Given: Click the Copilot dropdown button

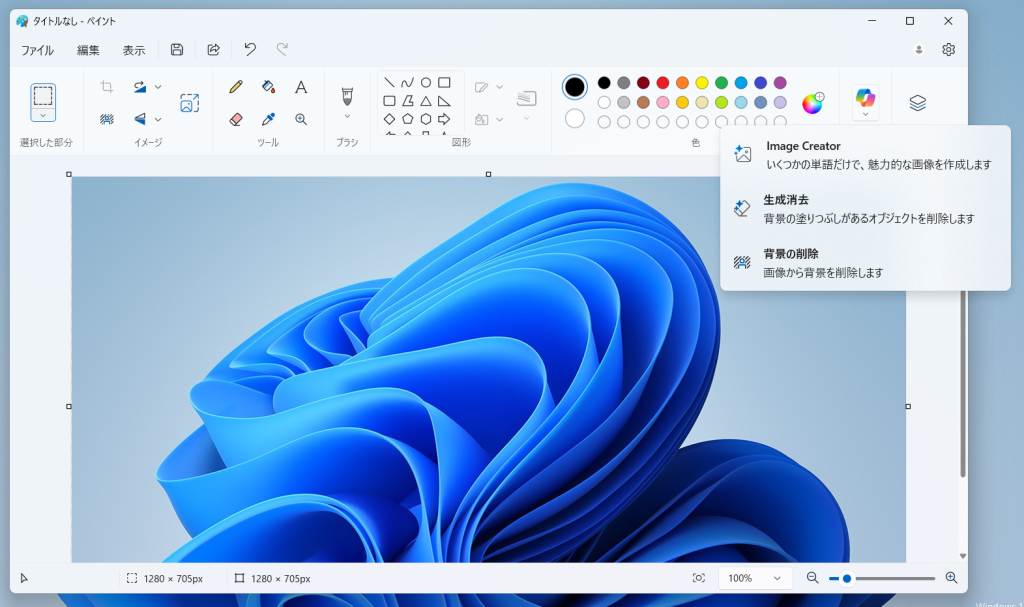Looking at the screenshot, I should [865, 103].
